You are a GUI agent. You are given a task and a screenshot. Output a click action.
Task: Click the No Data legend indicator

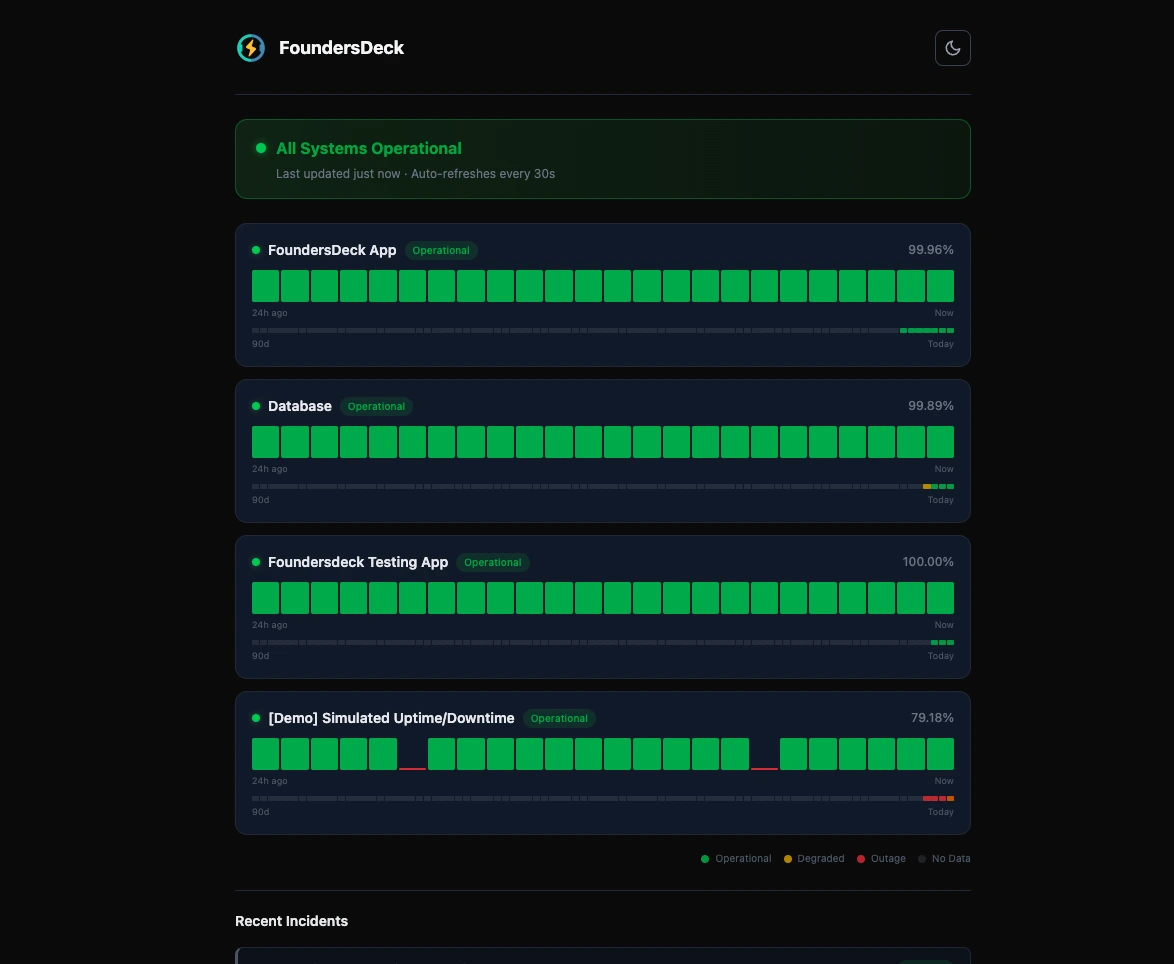click(x=921, y=858)
